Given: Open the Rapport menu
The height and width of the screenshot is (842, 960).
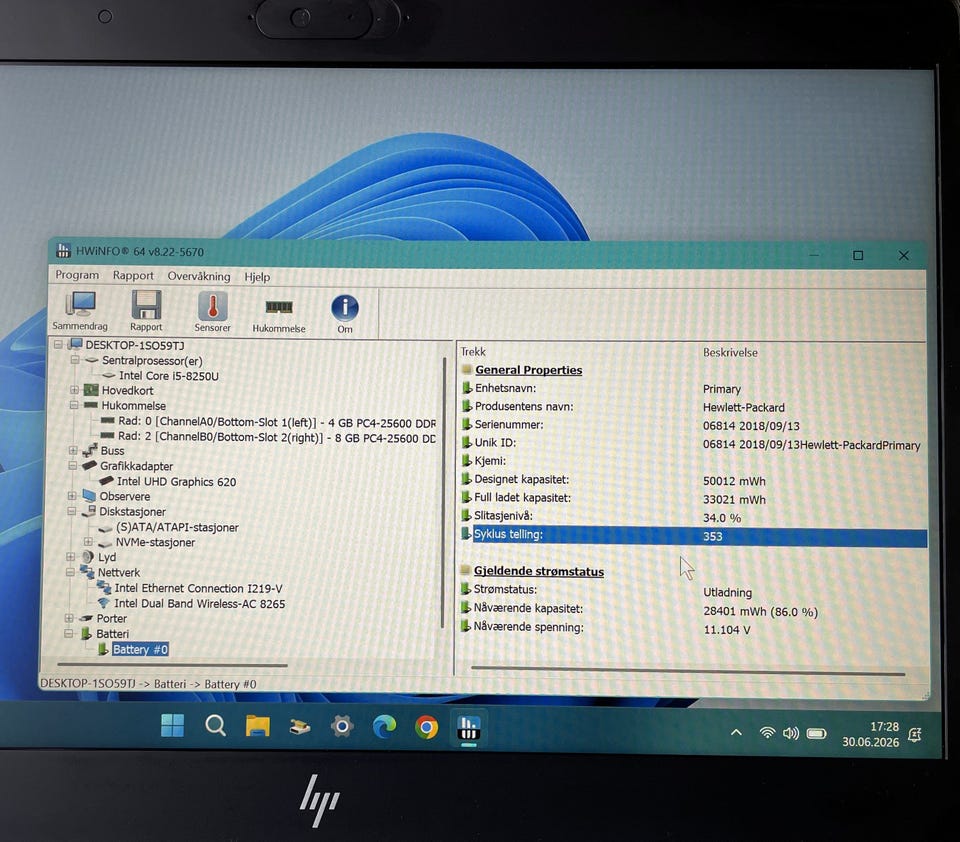Looking at the screenshot, I should tap(133, 276).
